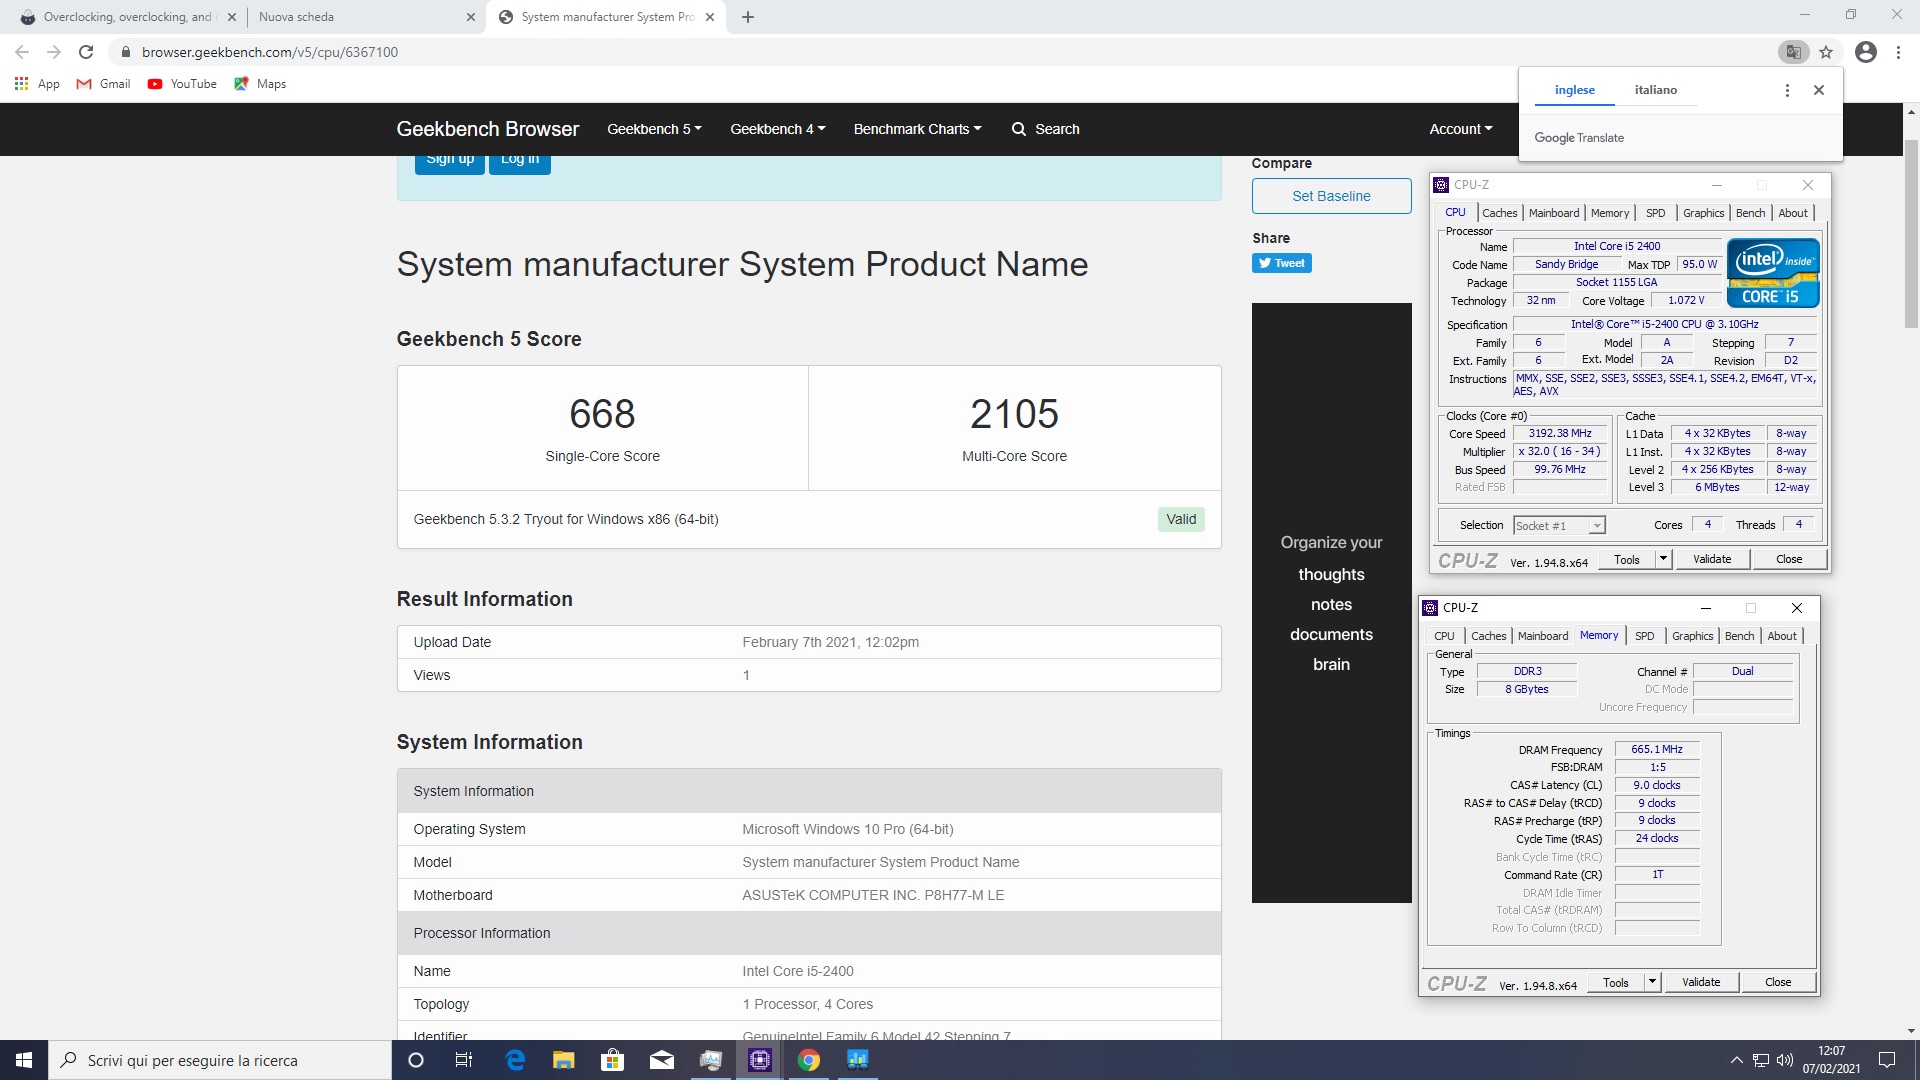Open Chrome profile account icon

(1865, 52)
